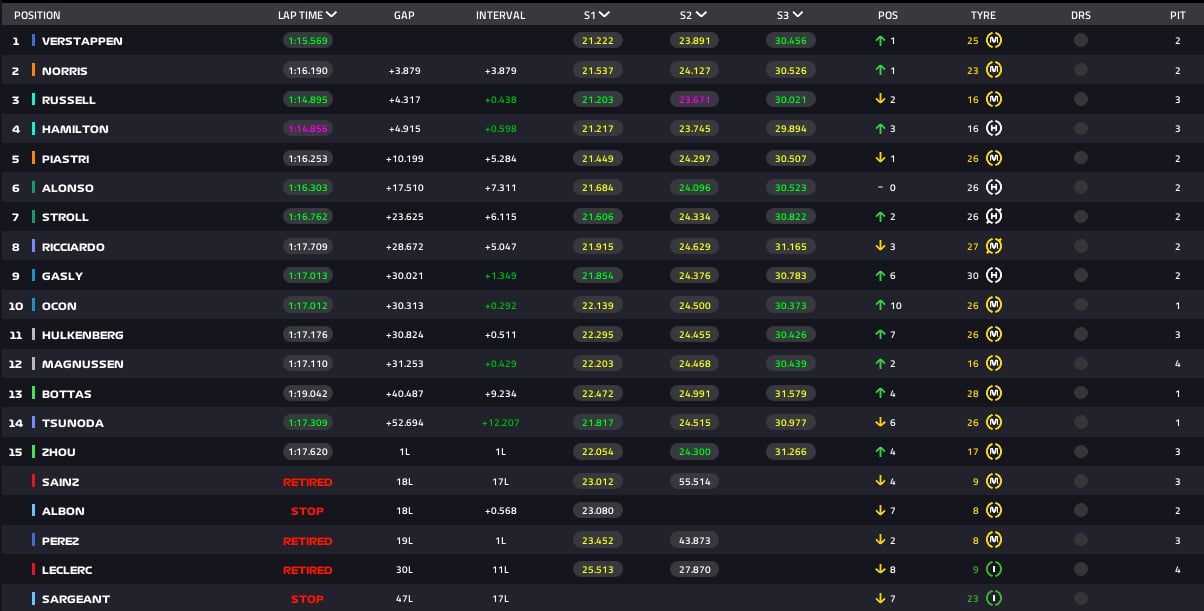Click Bottas's 1:19.042 lap time

[x=307, y=394]
